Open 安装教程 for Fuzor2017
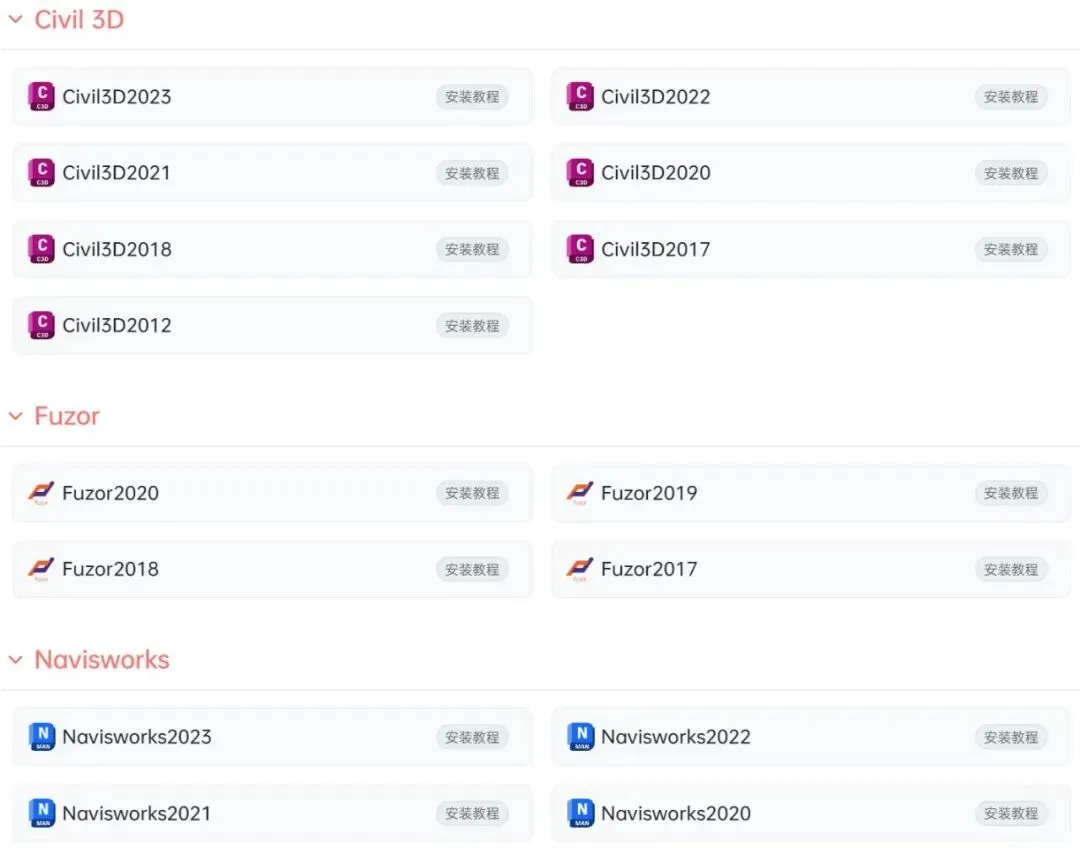Image resolution: width=1080 pixels, height=848 pixels. click(x=1010, y=569)
